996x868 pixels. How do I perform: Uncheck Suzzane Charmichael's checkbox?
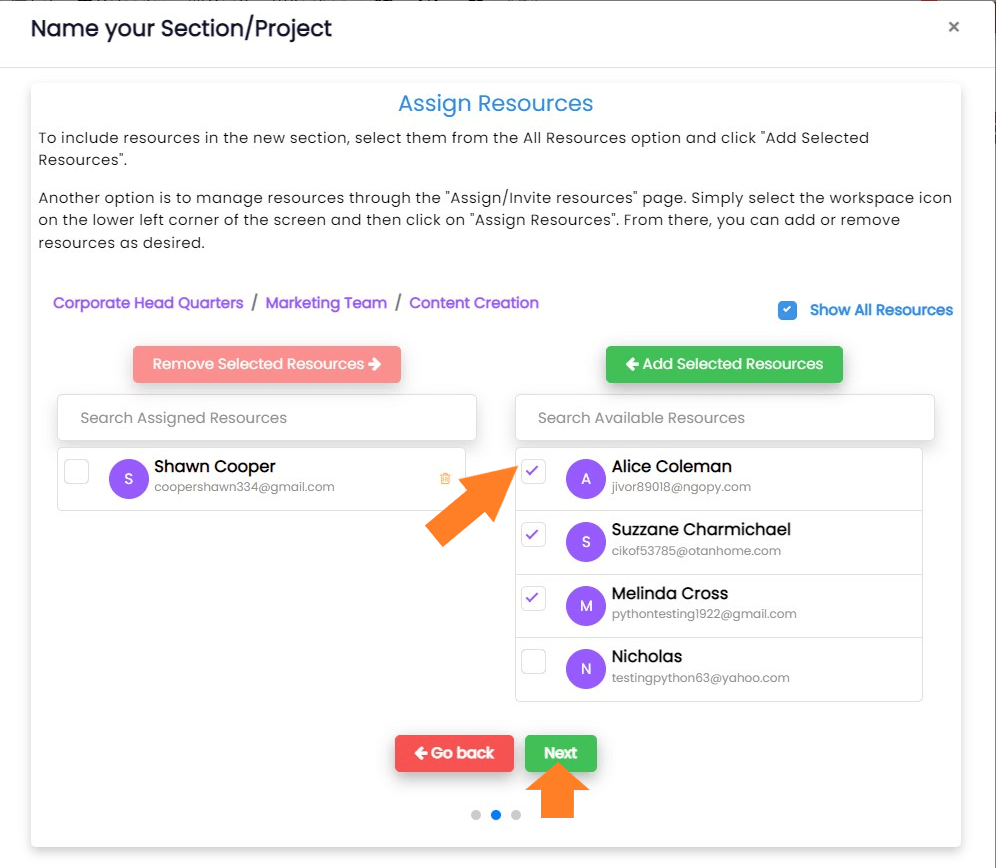pos(533,534)
